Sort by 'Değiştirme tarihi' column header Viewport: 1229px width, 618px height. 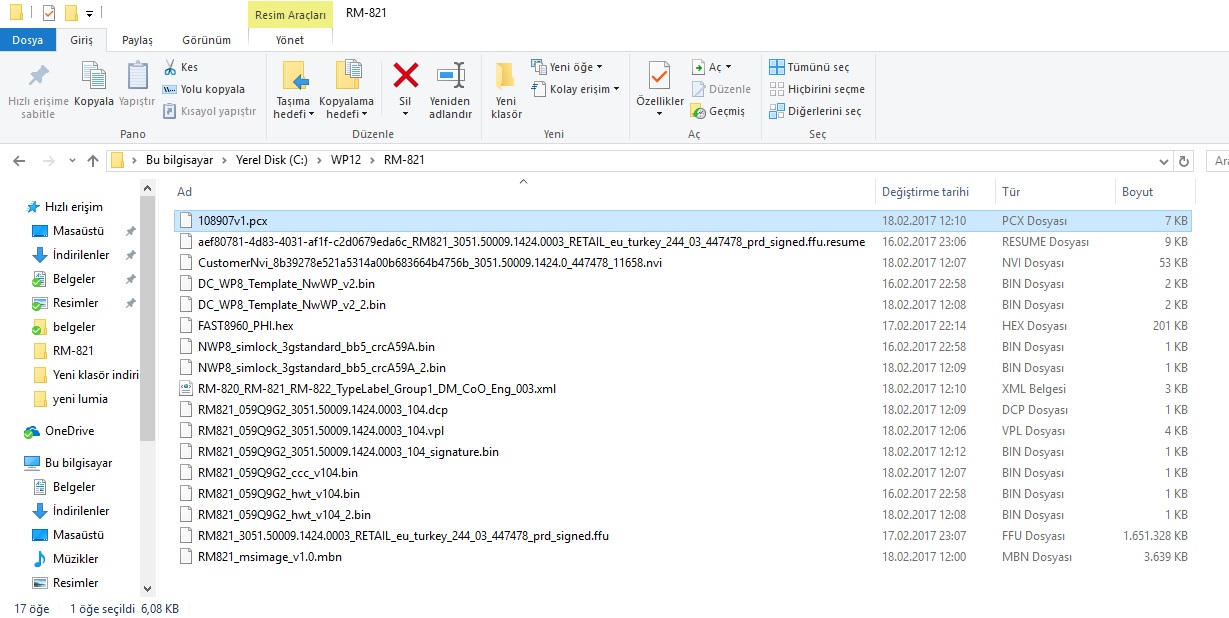point(925,191)
